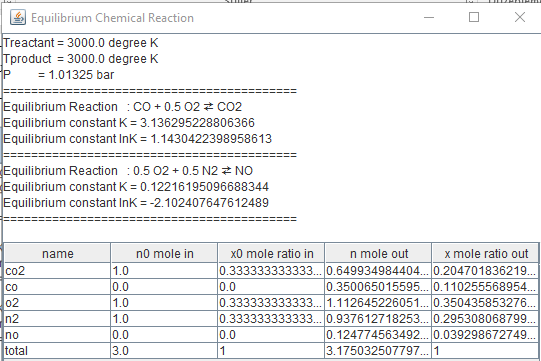541x361 pixels.
Task: Select the 'n0 mole in' column header
Action: tap(165, 254)
